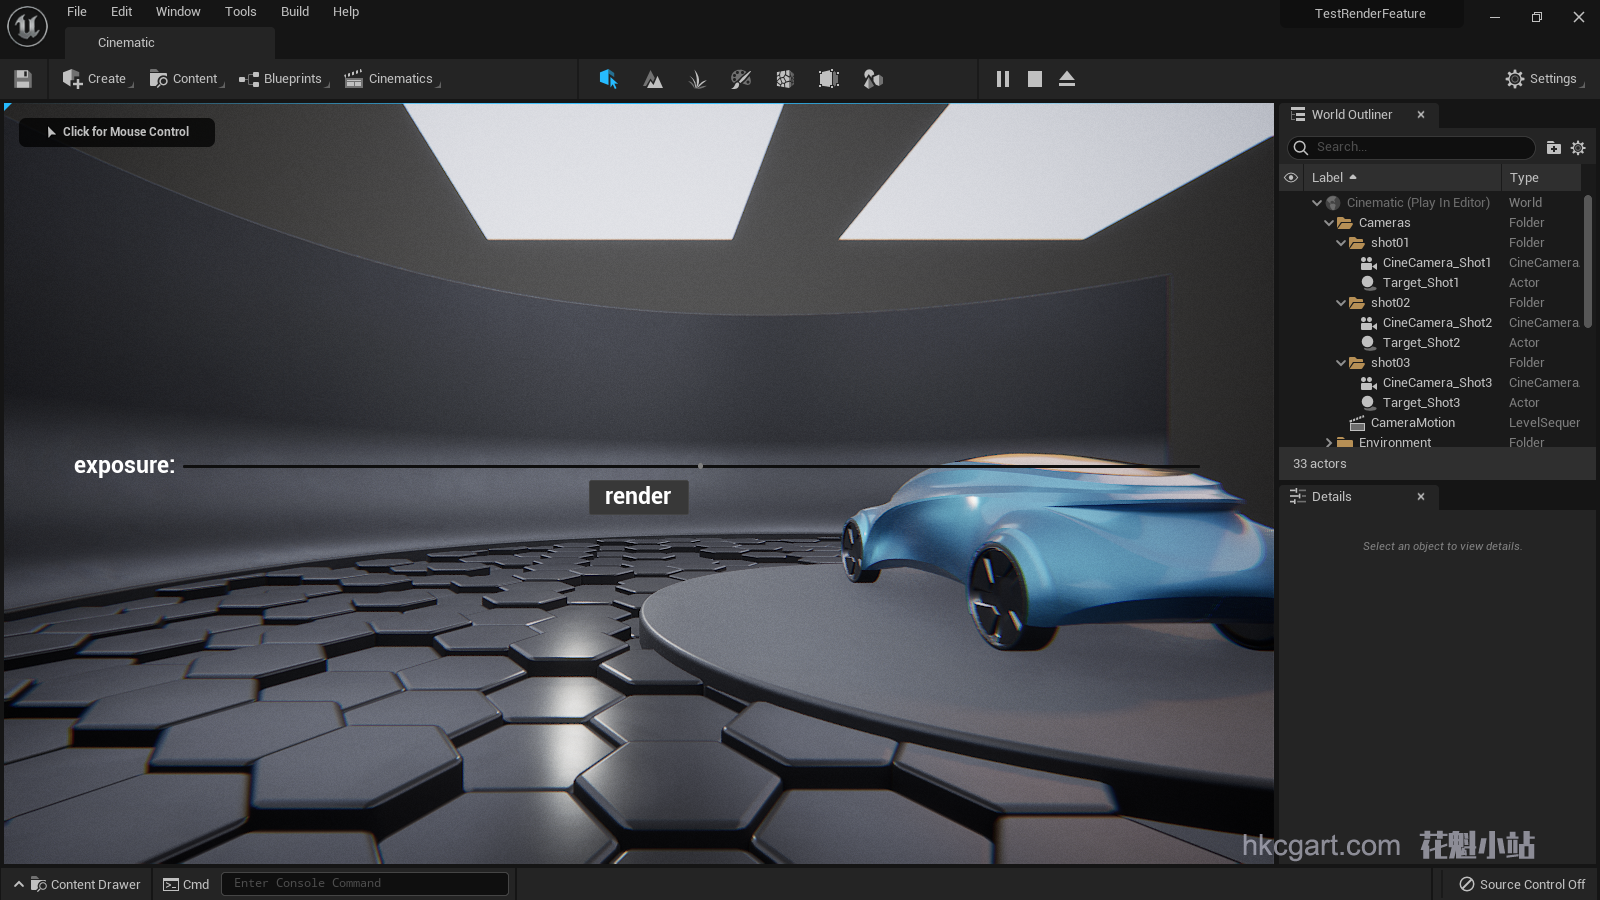This screenshot has height=900, width=1600.
Task: Open World Outliner view options gear
Action: [x=1578, y=148]
